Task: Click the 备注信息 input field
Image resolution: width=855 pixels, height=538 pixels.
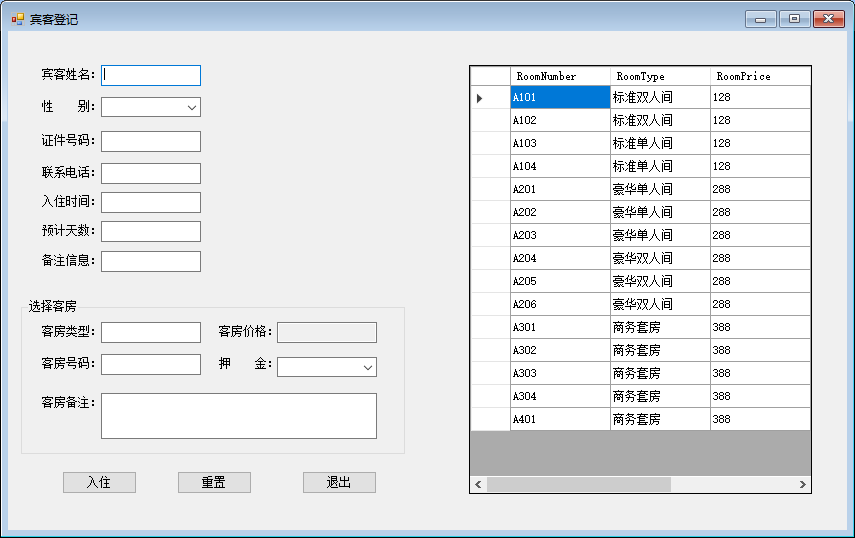Action: (x=151, y=261)
